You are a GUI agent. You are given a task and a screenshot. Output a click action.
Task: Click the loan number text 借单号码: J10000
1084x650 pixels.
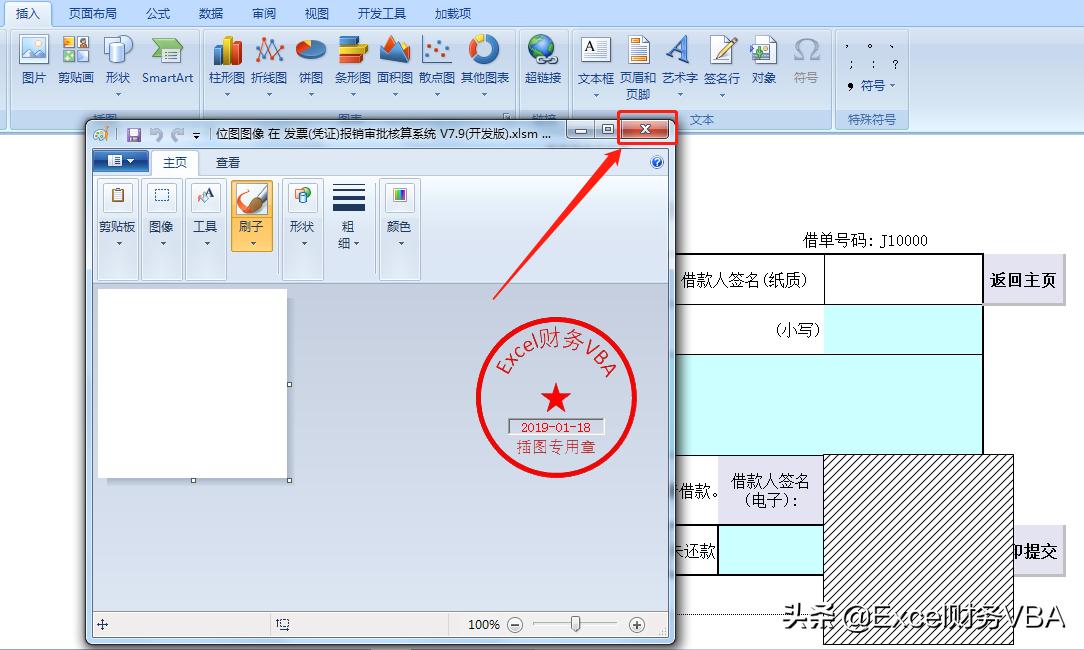[866, 241]
